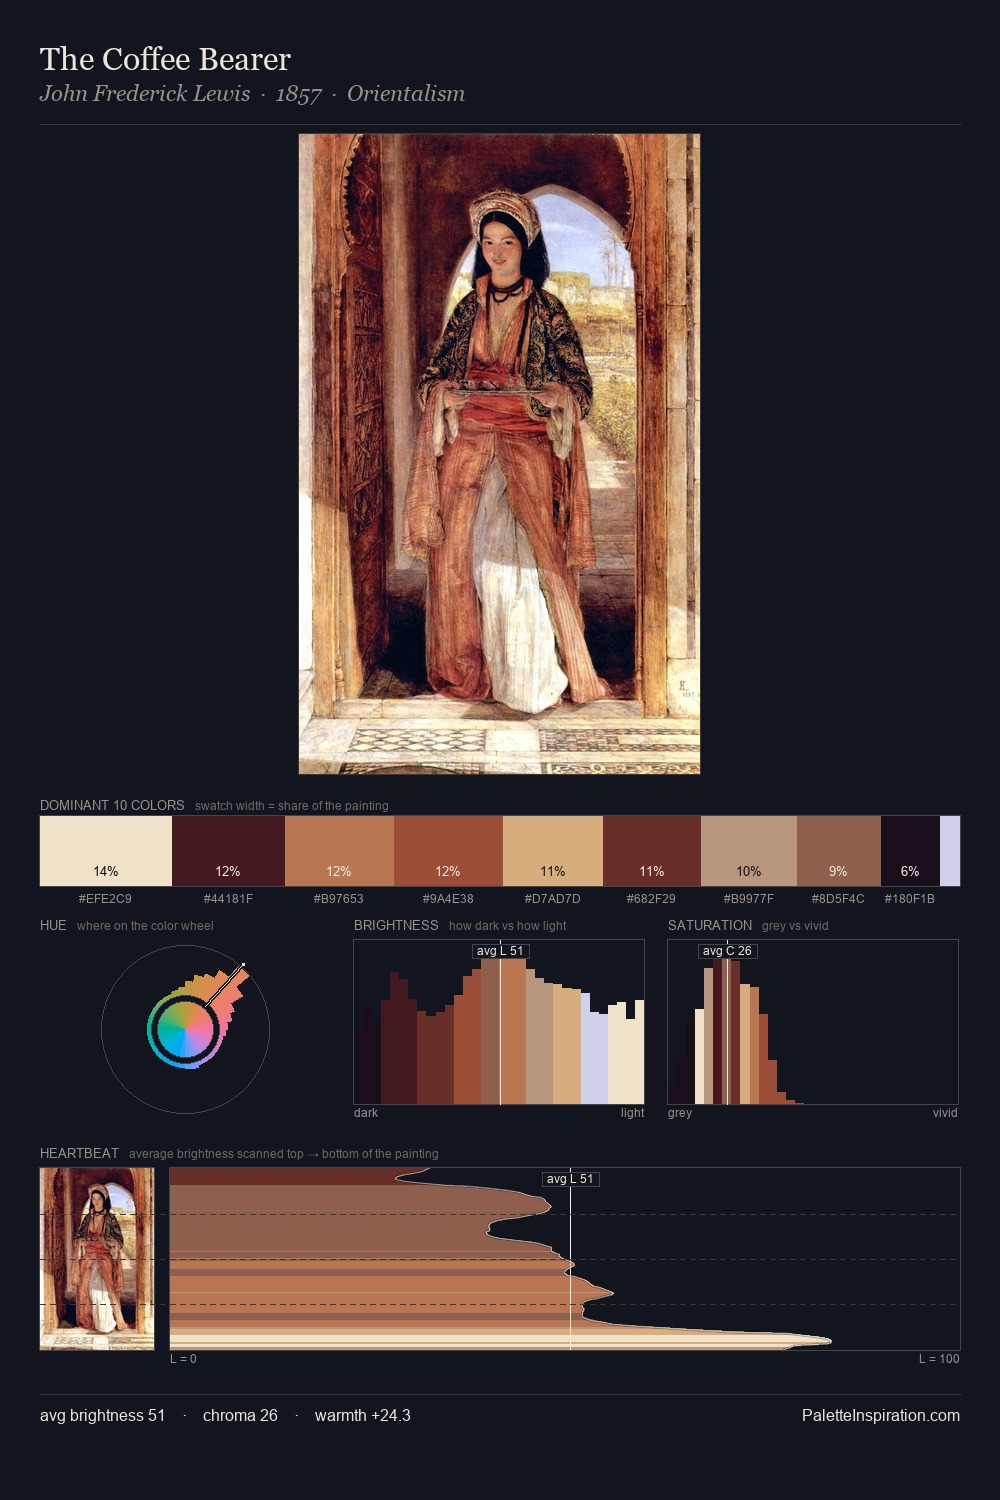Click the Orientalism style label
Viewport: 1000px width, 1500px height.
coord(406,94)
